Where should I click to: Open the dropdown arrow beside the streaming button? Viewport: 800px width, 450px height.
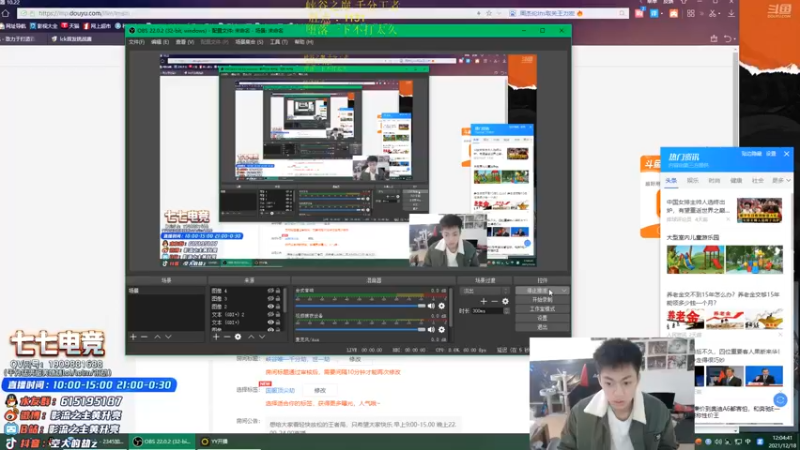point(564,290)
